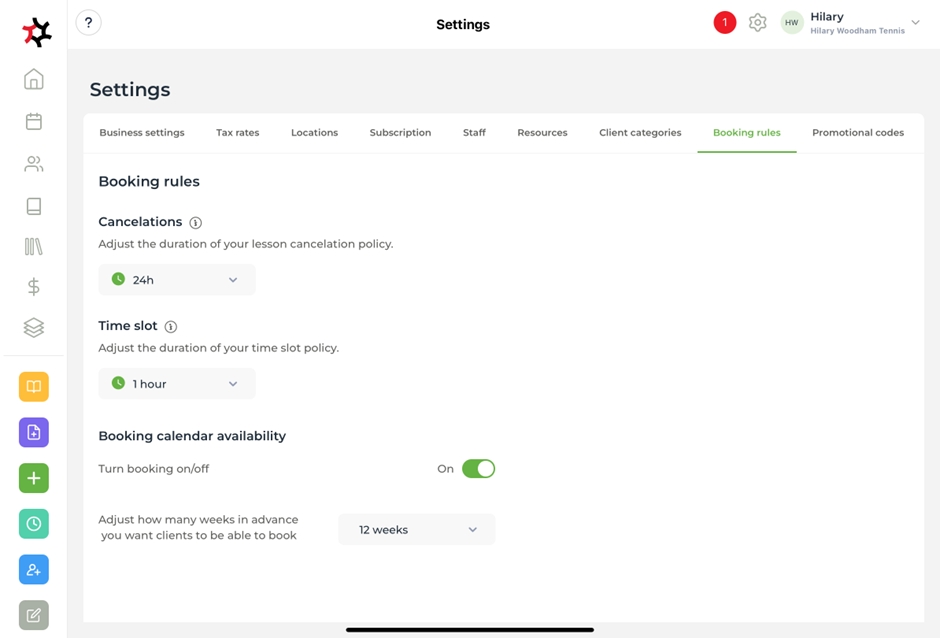Viewport: 940px width, 638px height.
Task: Open the 1 hour time slot dropdown
Action: coord(177,384)
